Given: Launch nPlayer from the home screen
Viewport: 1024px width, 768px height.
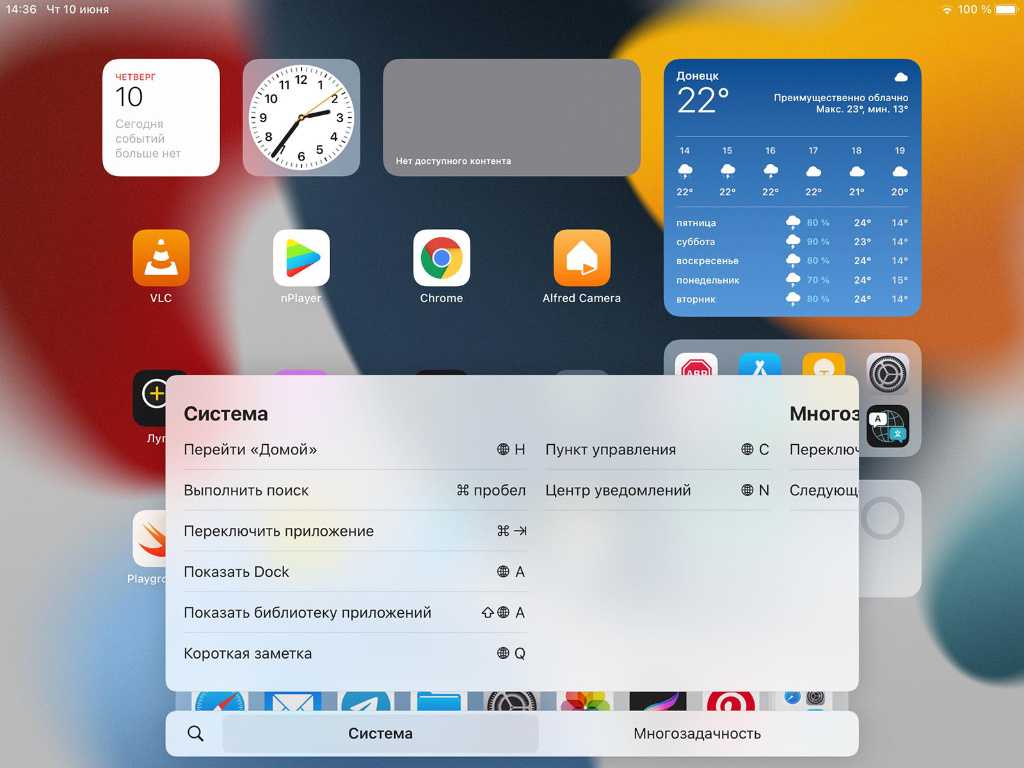Looking at the screenshot, I should pos(301,258).
